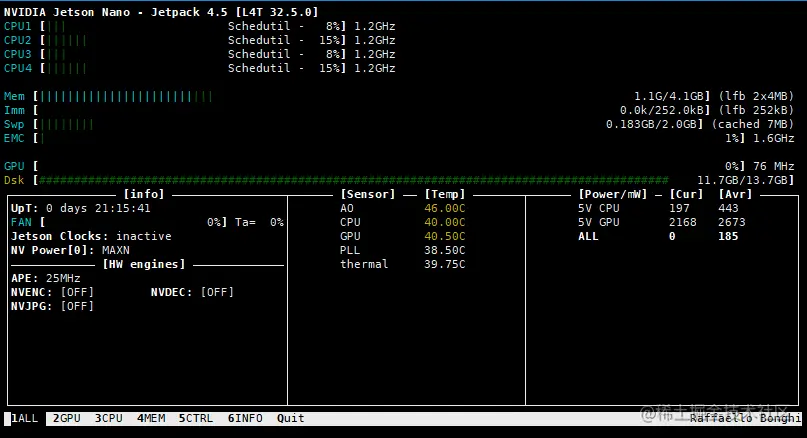
Task: Click the FAN label
Action: pos(21,222)
